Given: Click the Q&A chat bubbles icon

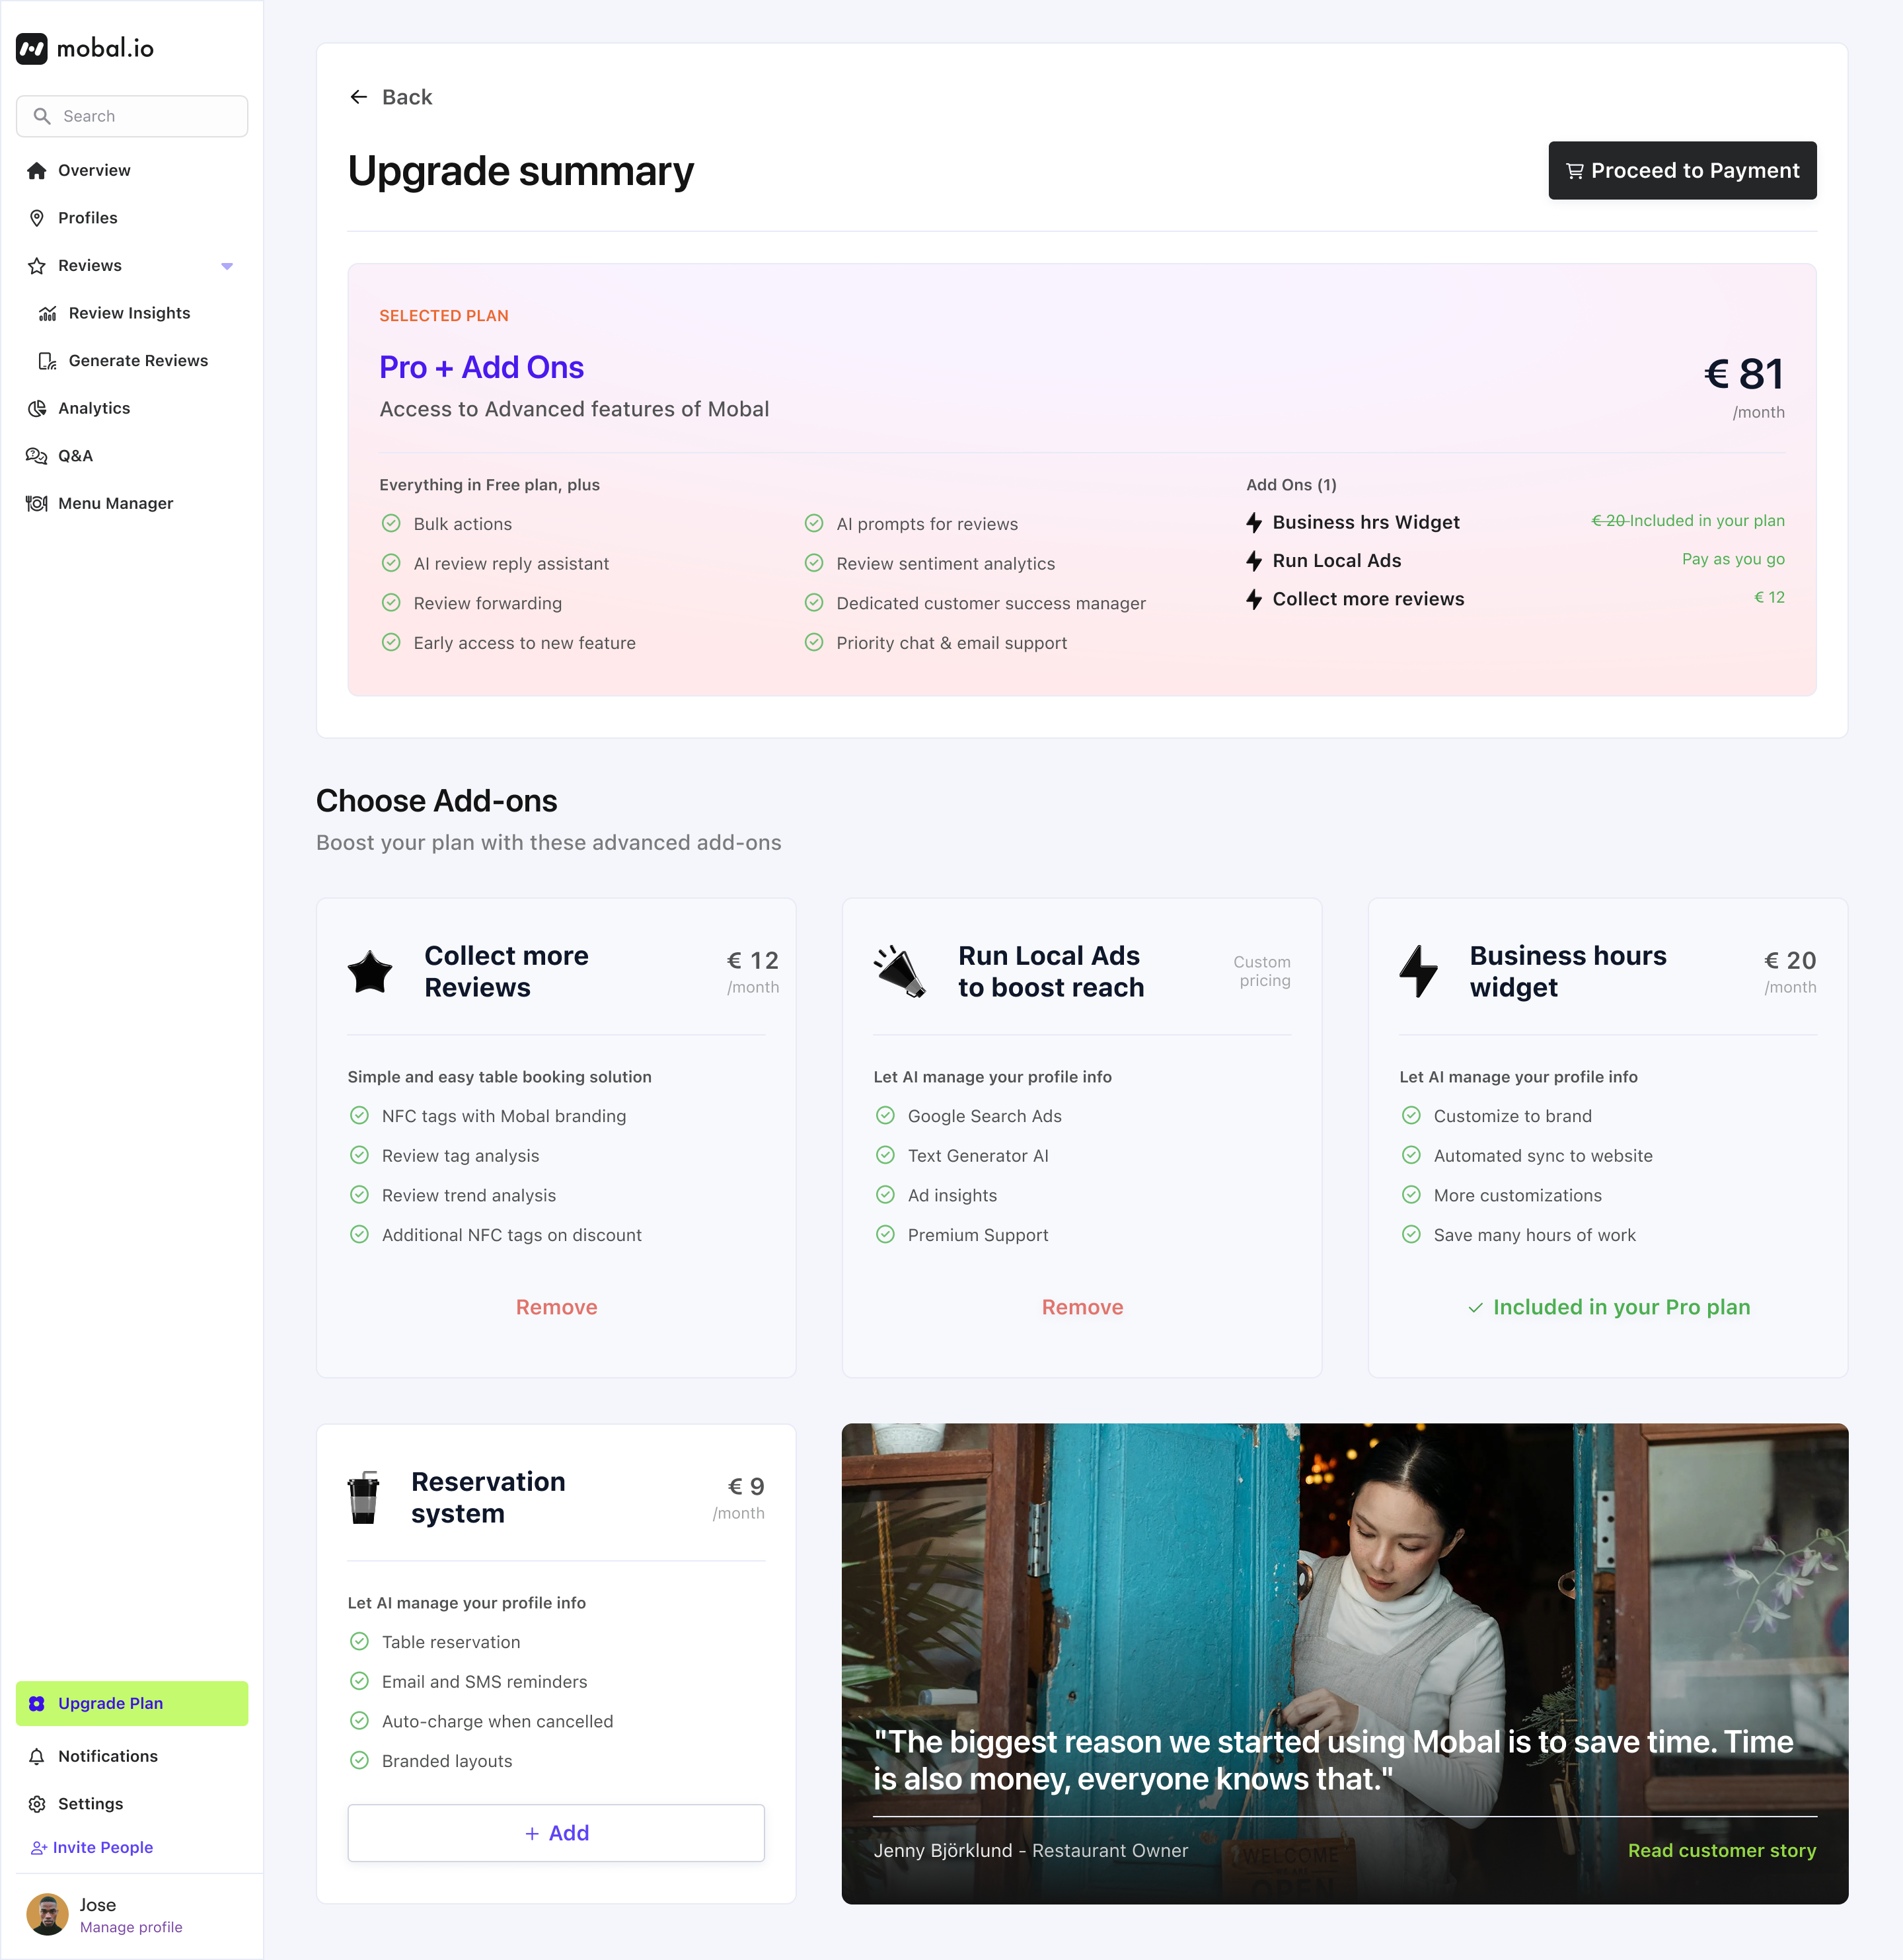Looking at the screenshot, I should (x=37, y=456).
